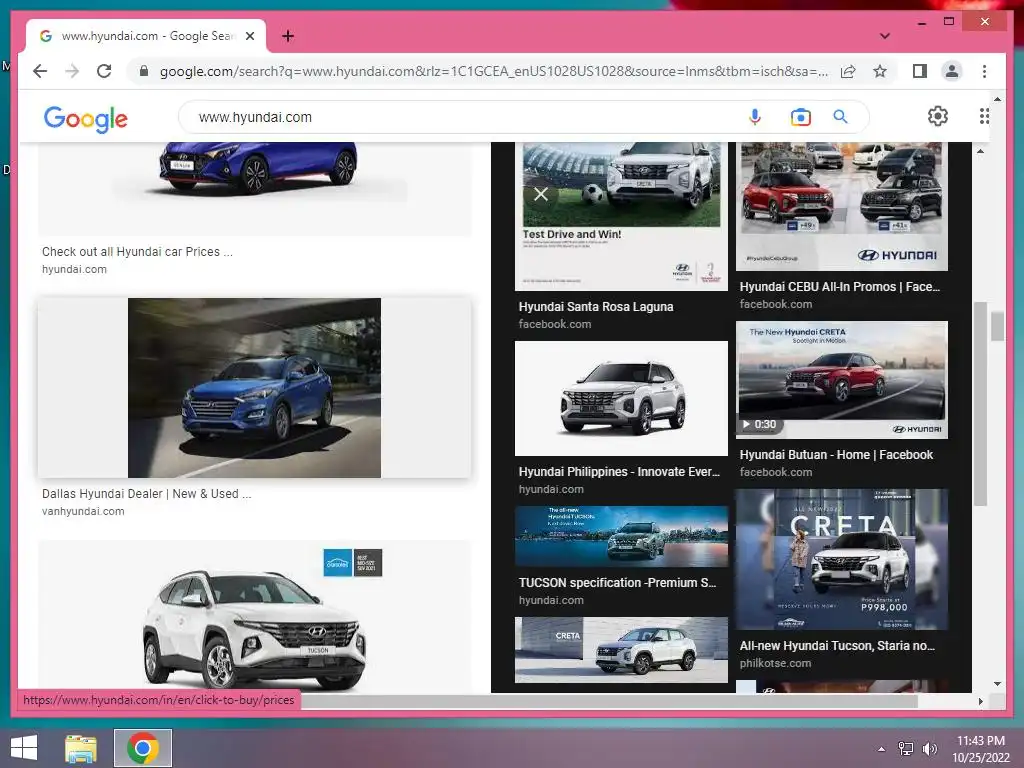Open the Windows Start menu
1024x768 pixels.
[x=24, y=748]
